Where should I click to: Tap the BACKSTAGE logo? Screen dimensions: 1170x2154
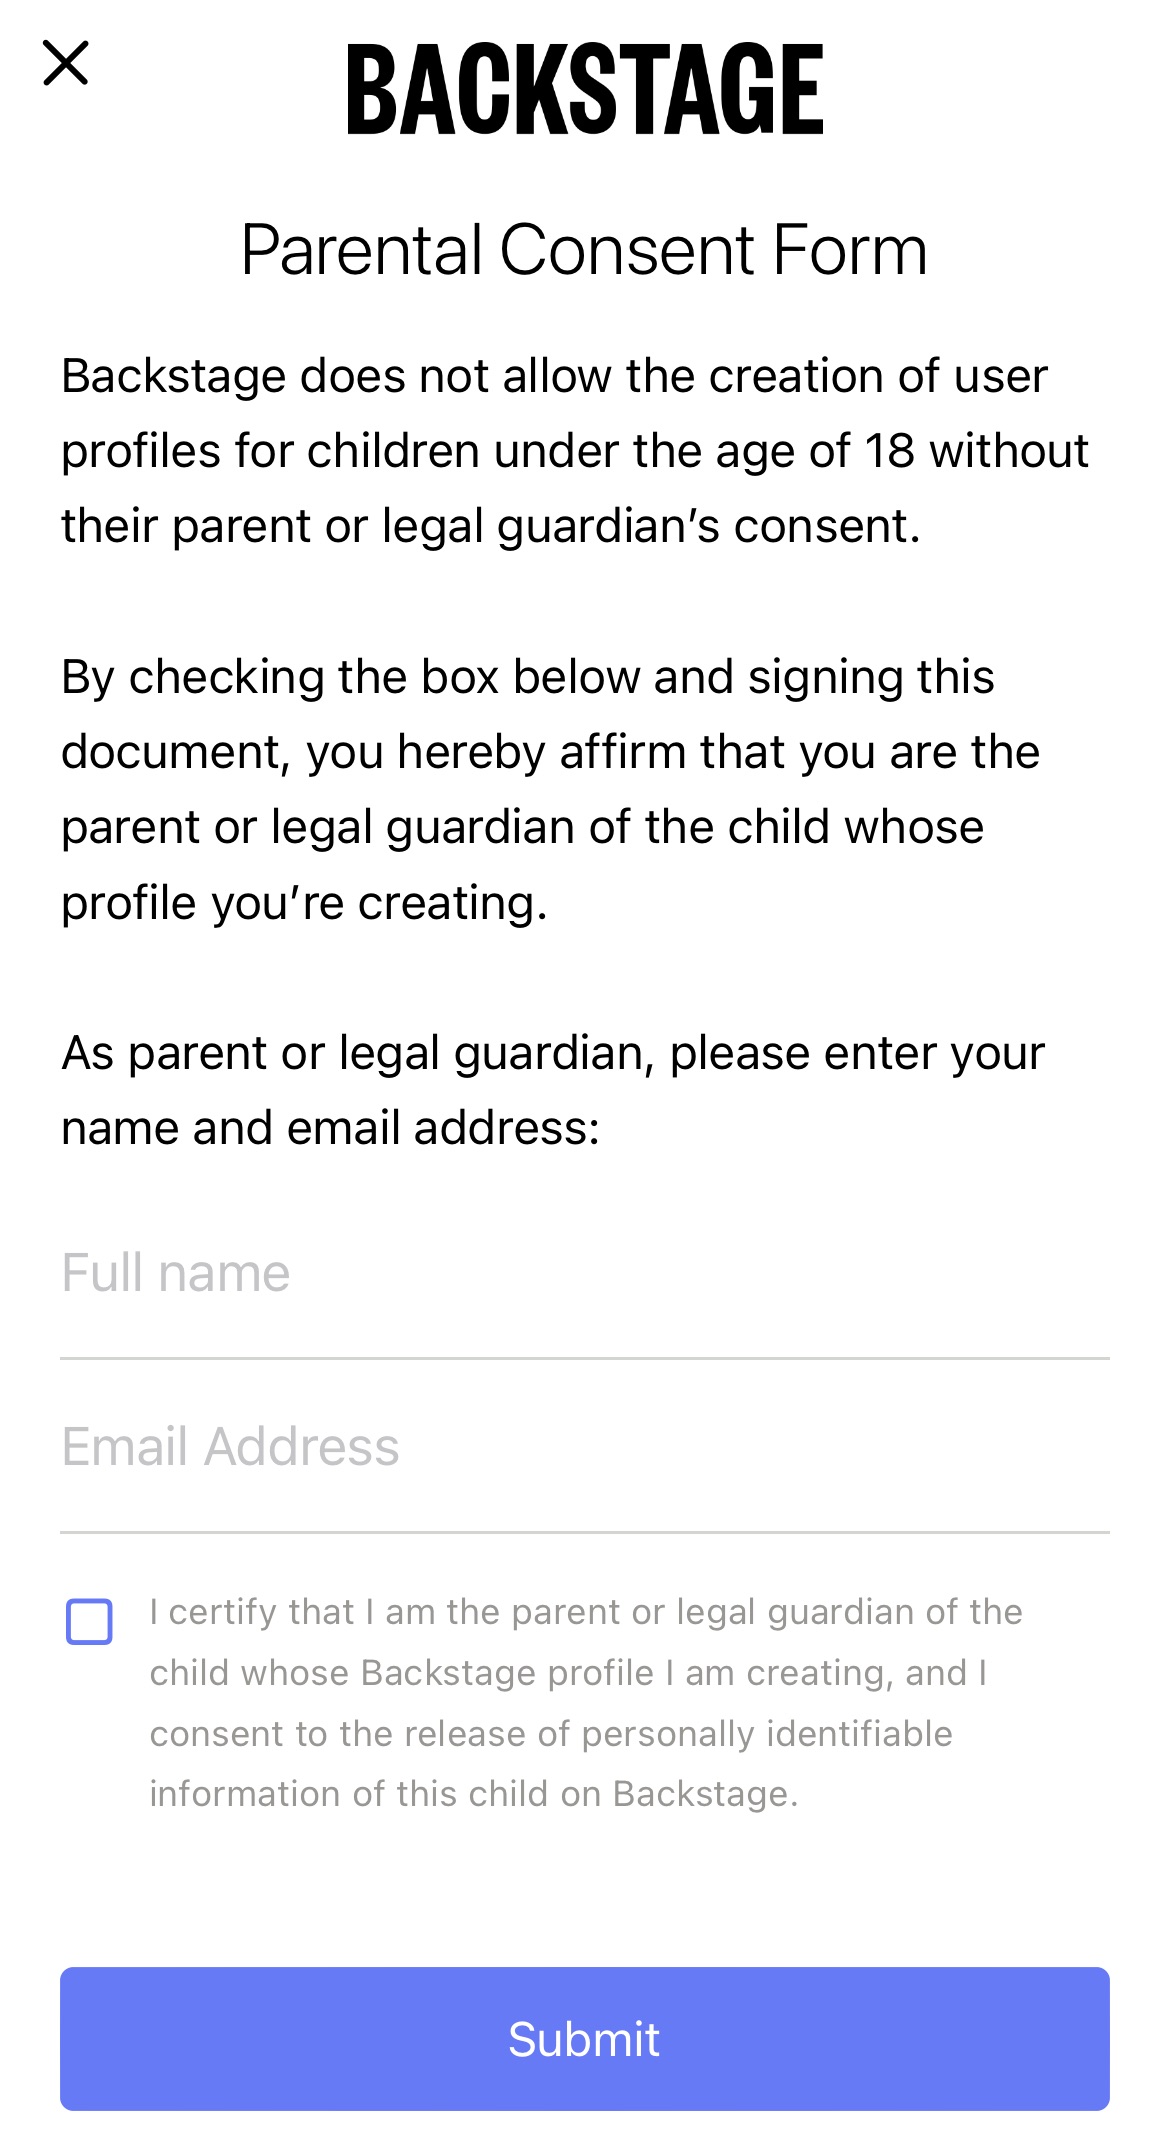pyautogui.click(x=585, y=90)
